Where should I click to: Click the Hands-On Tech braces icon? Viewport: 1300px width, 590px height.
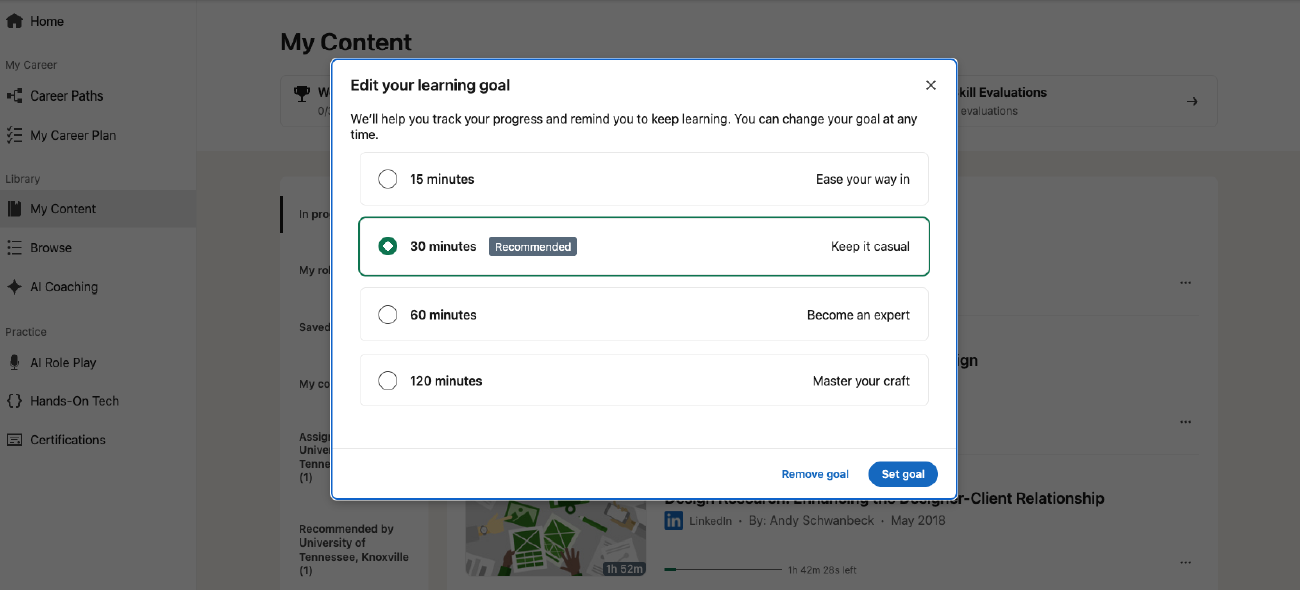click(14, 401)
